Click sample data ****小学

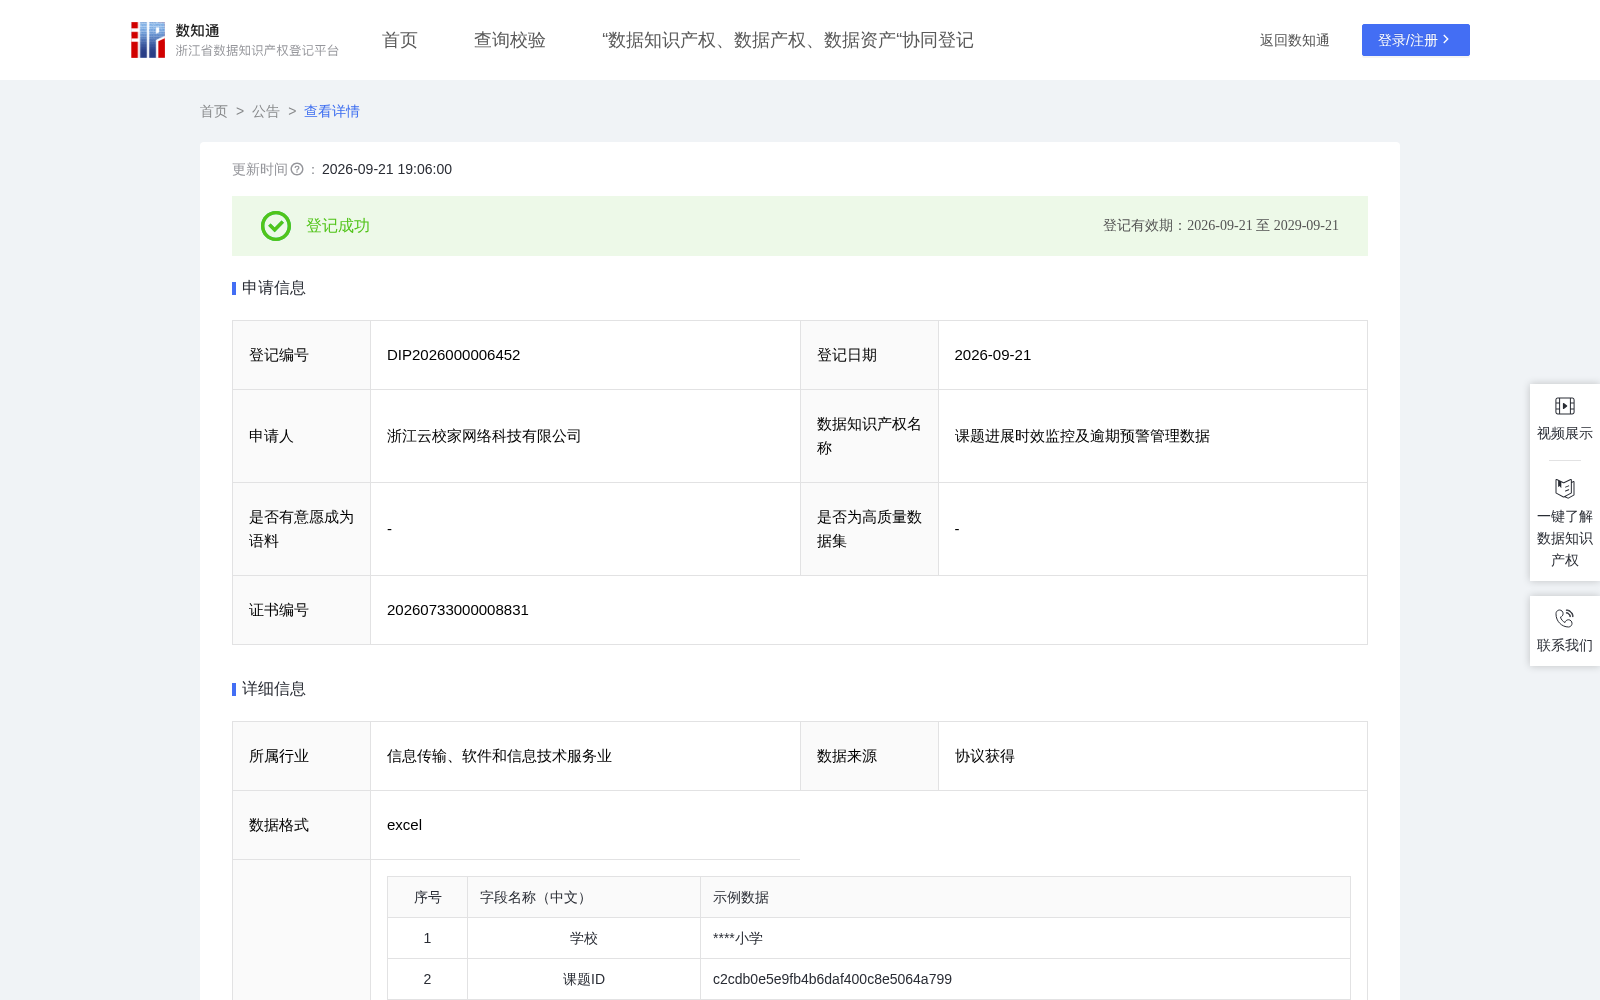[x=738, y=938]
